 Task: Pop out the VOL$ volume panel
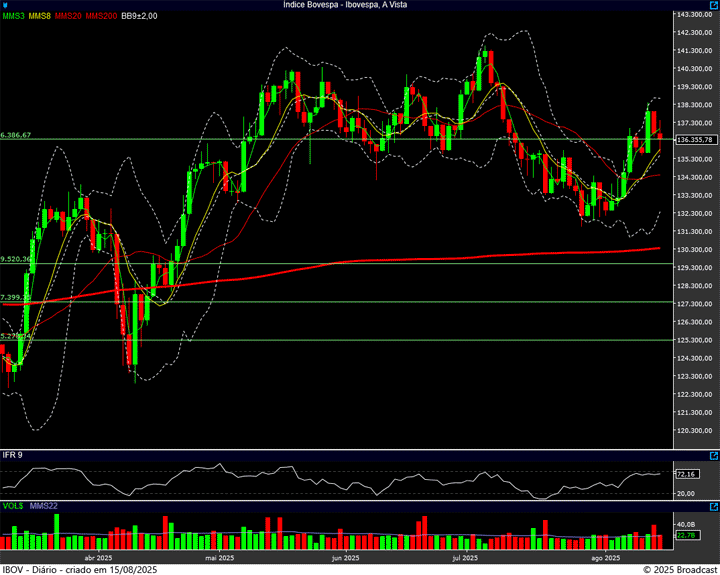pyautogui.click(x=714, y=507)
